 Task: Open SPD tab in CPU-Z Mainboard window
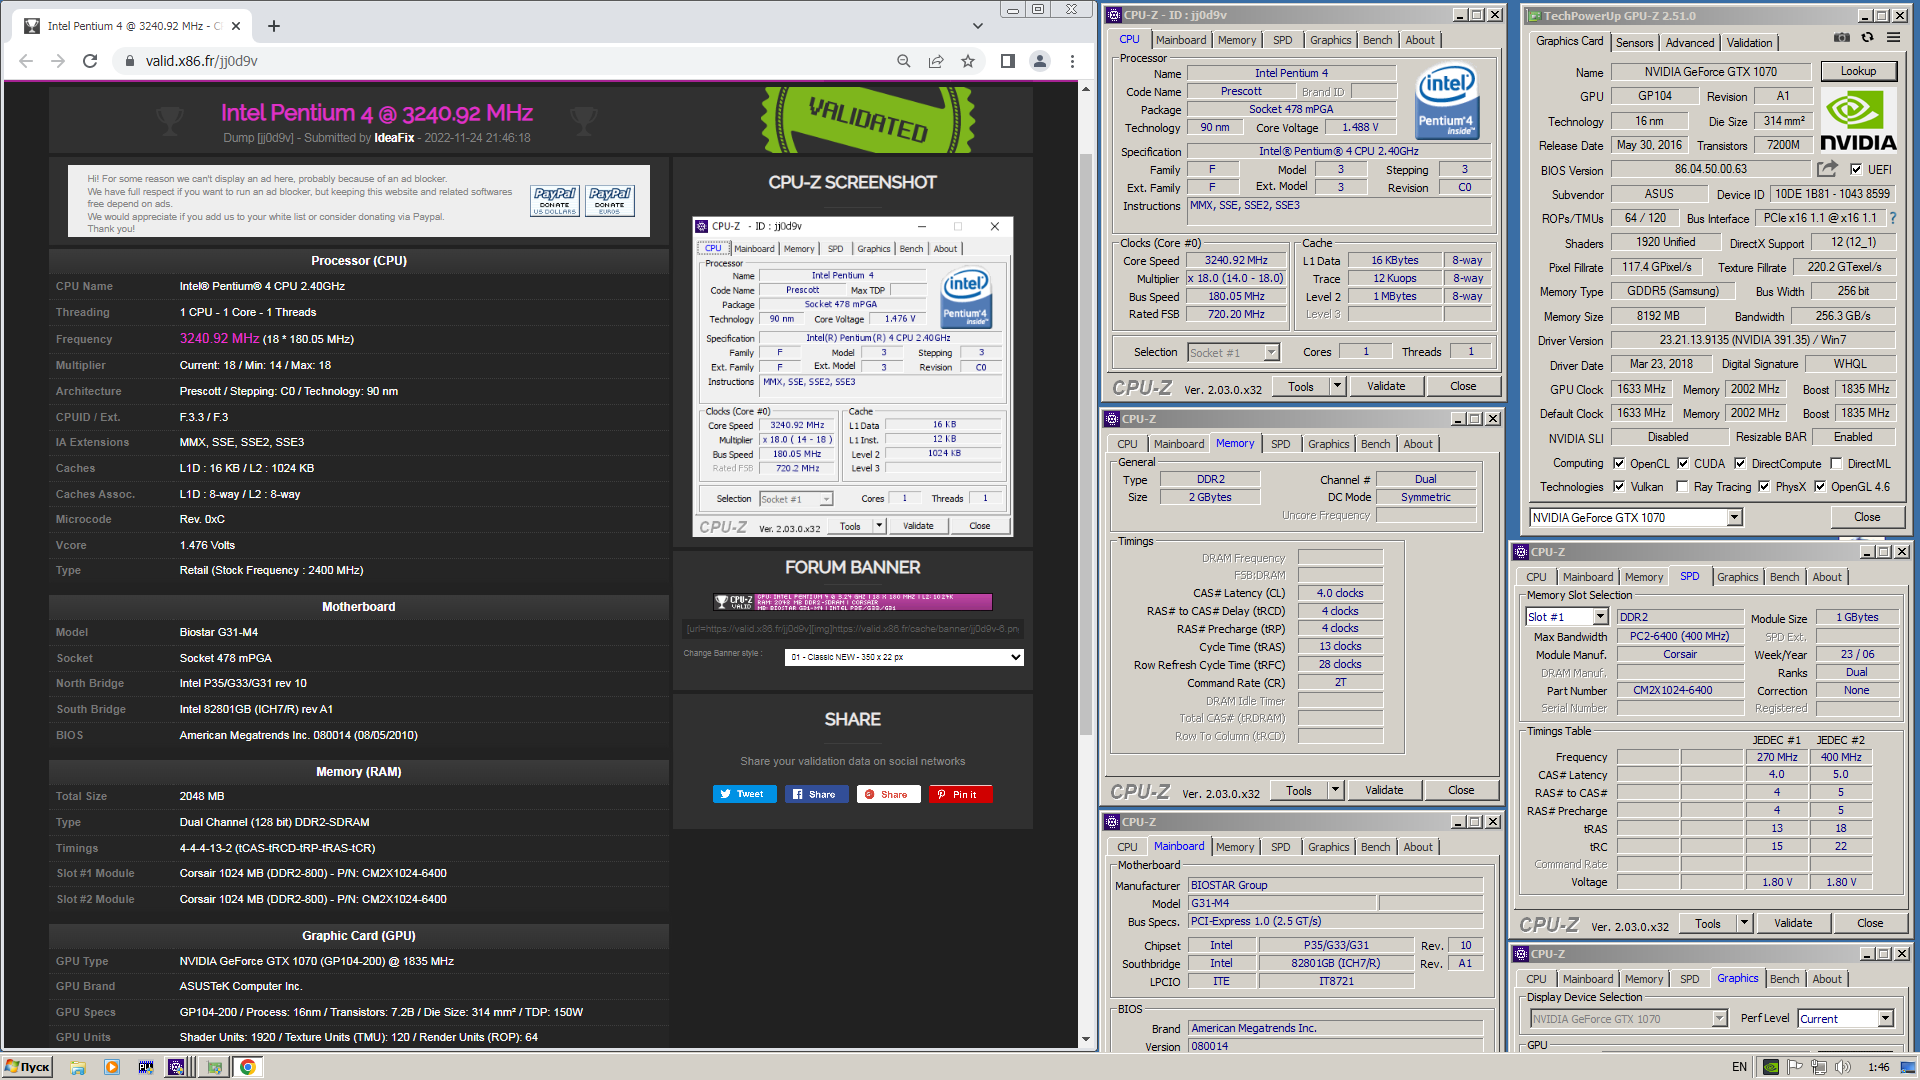(x=1280, y=847)
